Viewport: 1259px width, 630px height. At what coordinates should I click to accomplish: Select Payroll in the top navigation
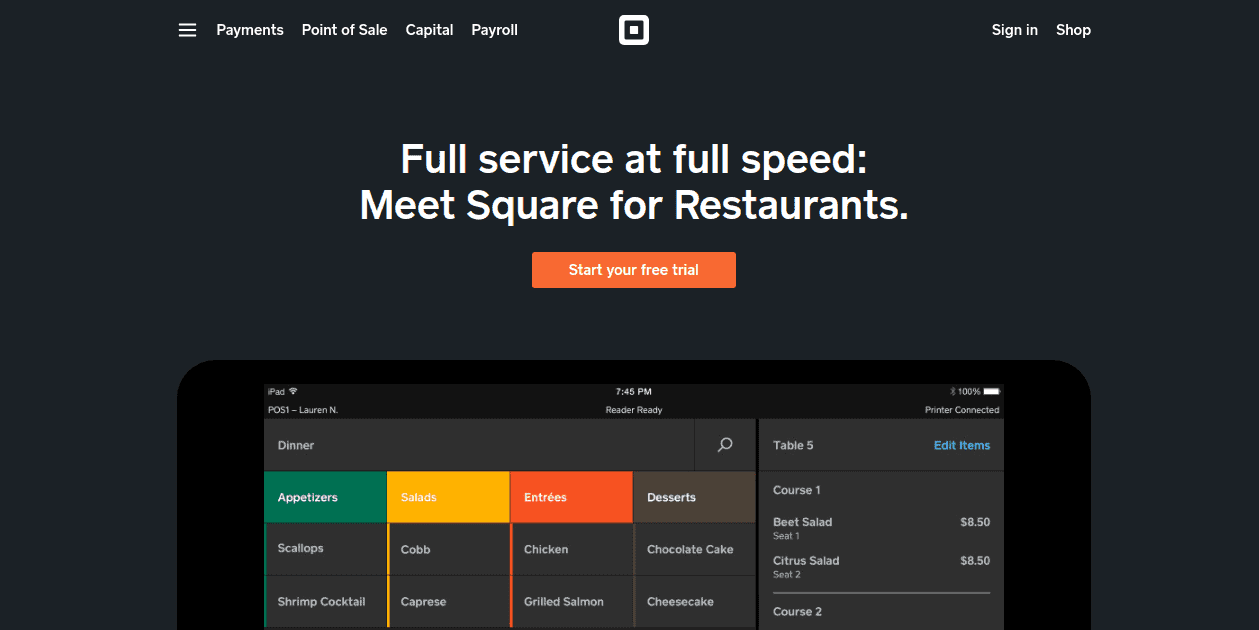pos(495,30)
